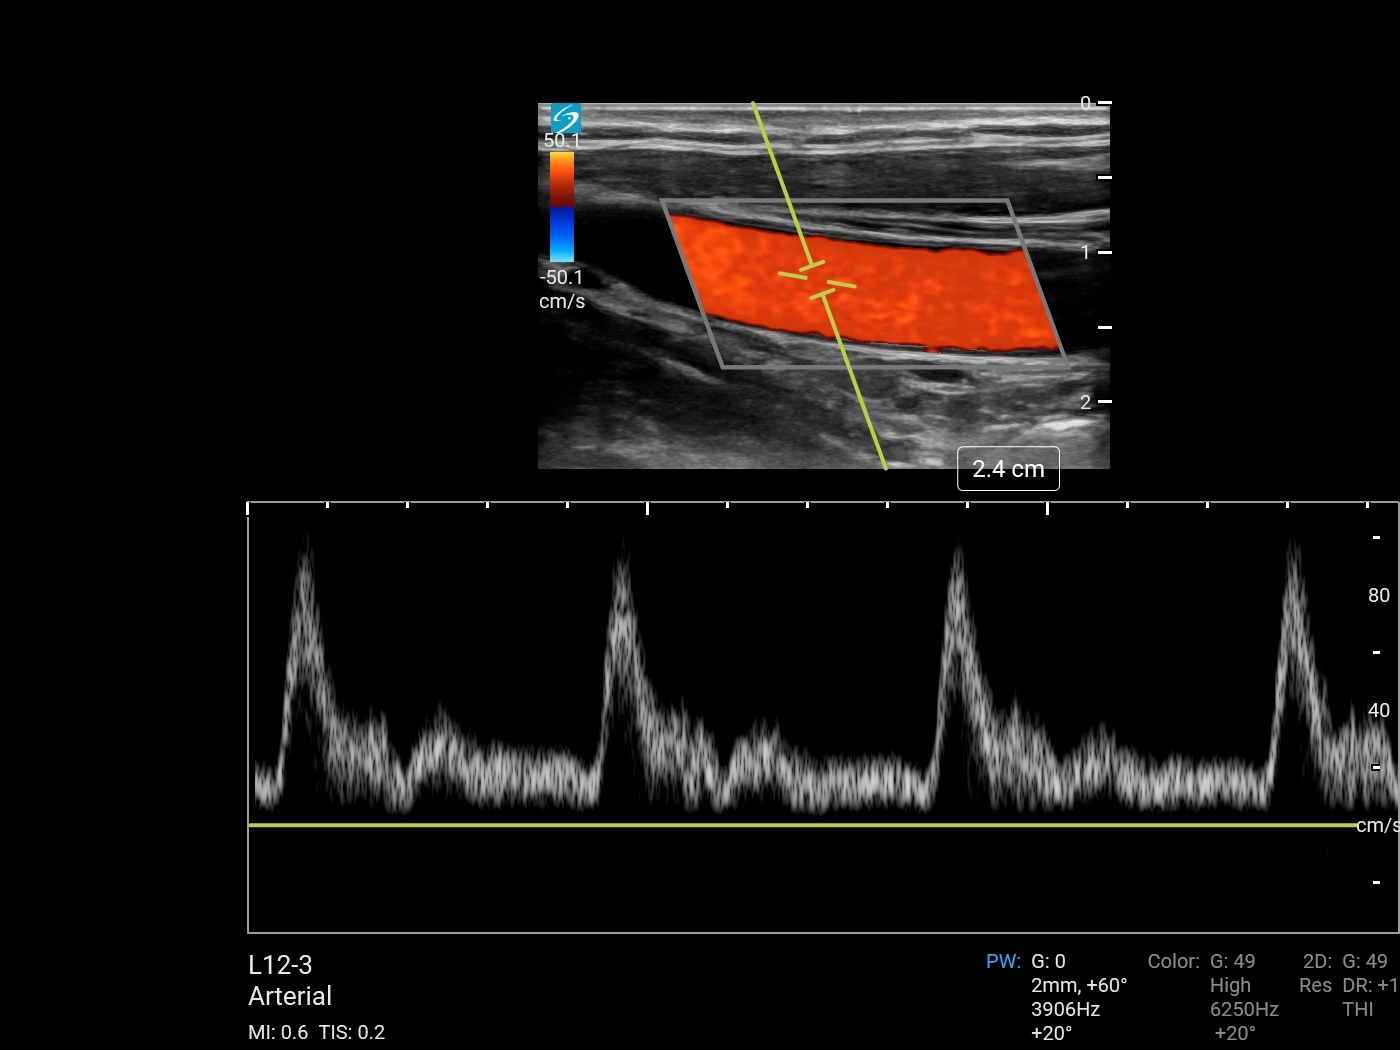This screenshot has height=1050, width=1400.
Task: Click the THI harmonic imaging label
Action: [x=1357, y=1009]
